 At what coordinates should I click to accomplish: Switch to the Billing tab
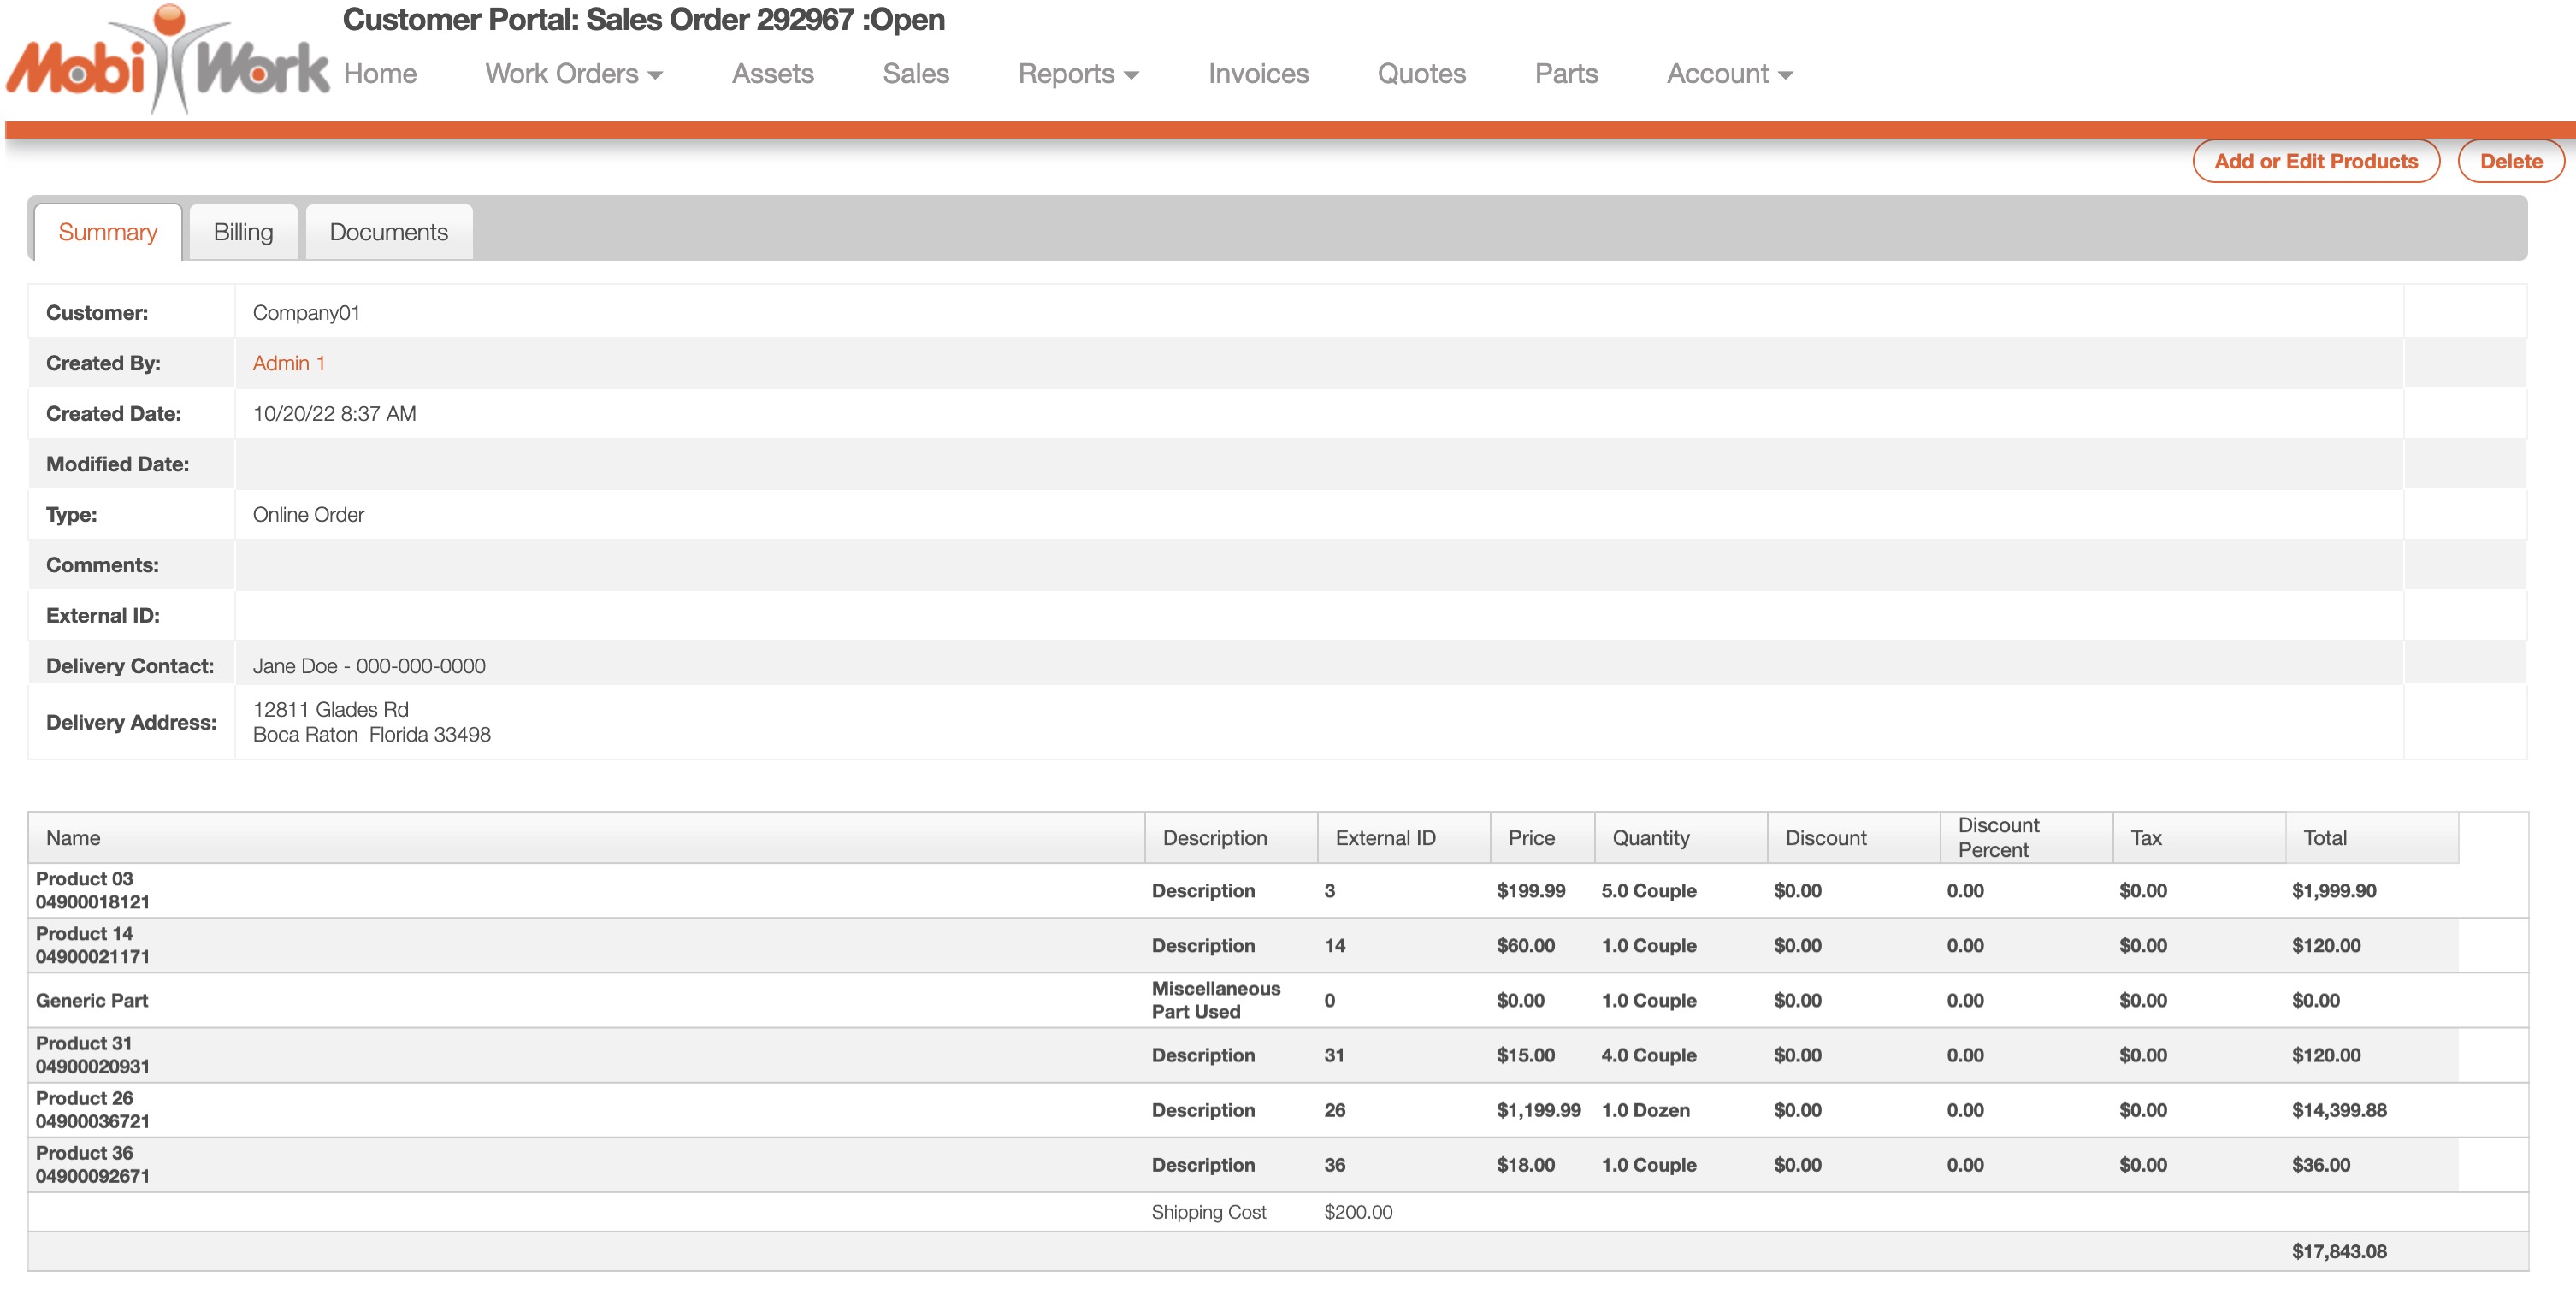click(243, 232)
